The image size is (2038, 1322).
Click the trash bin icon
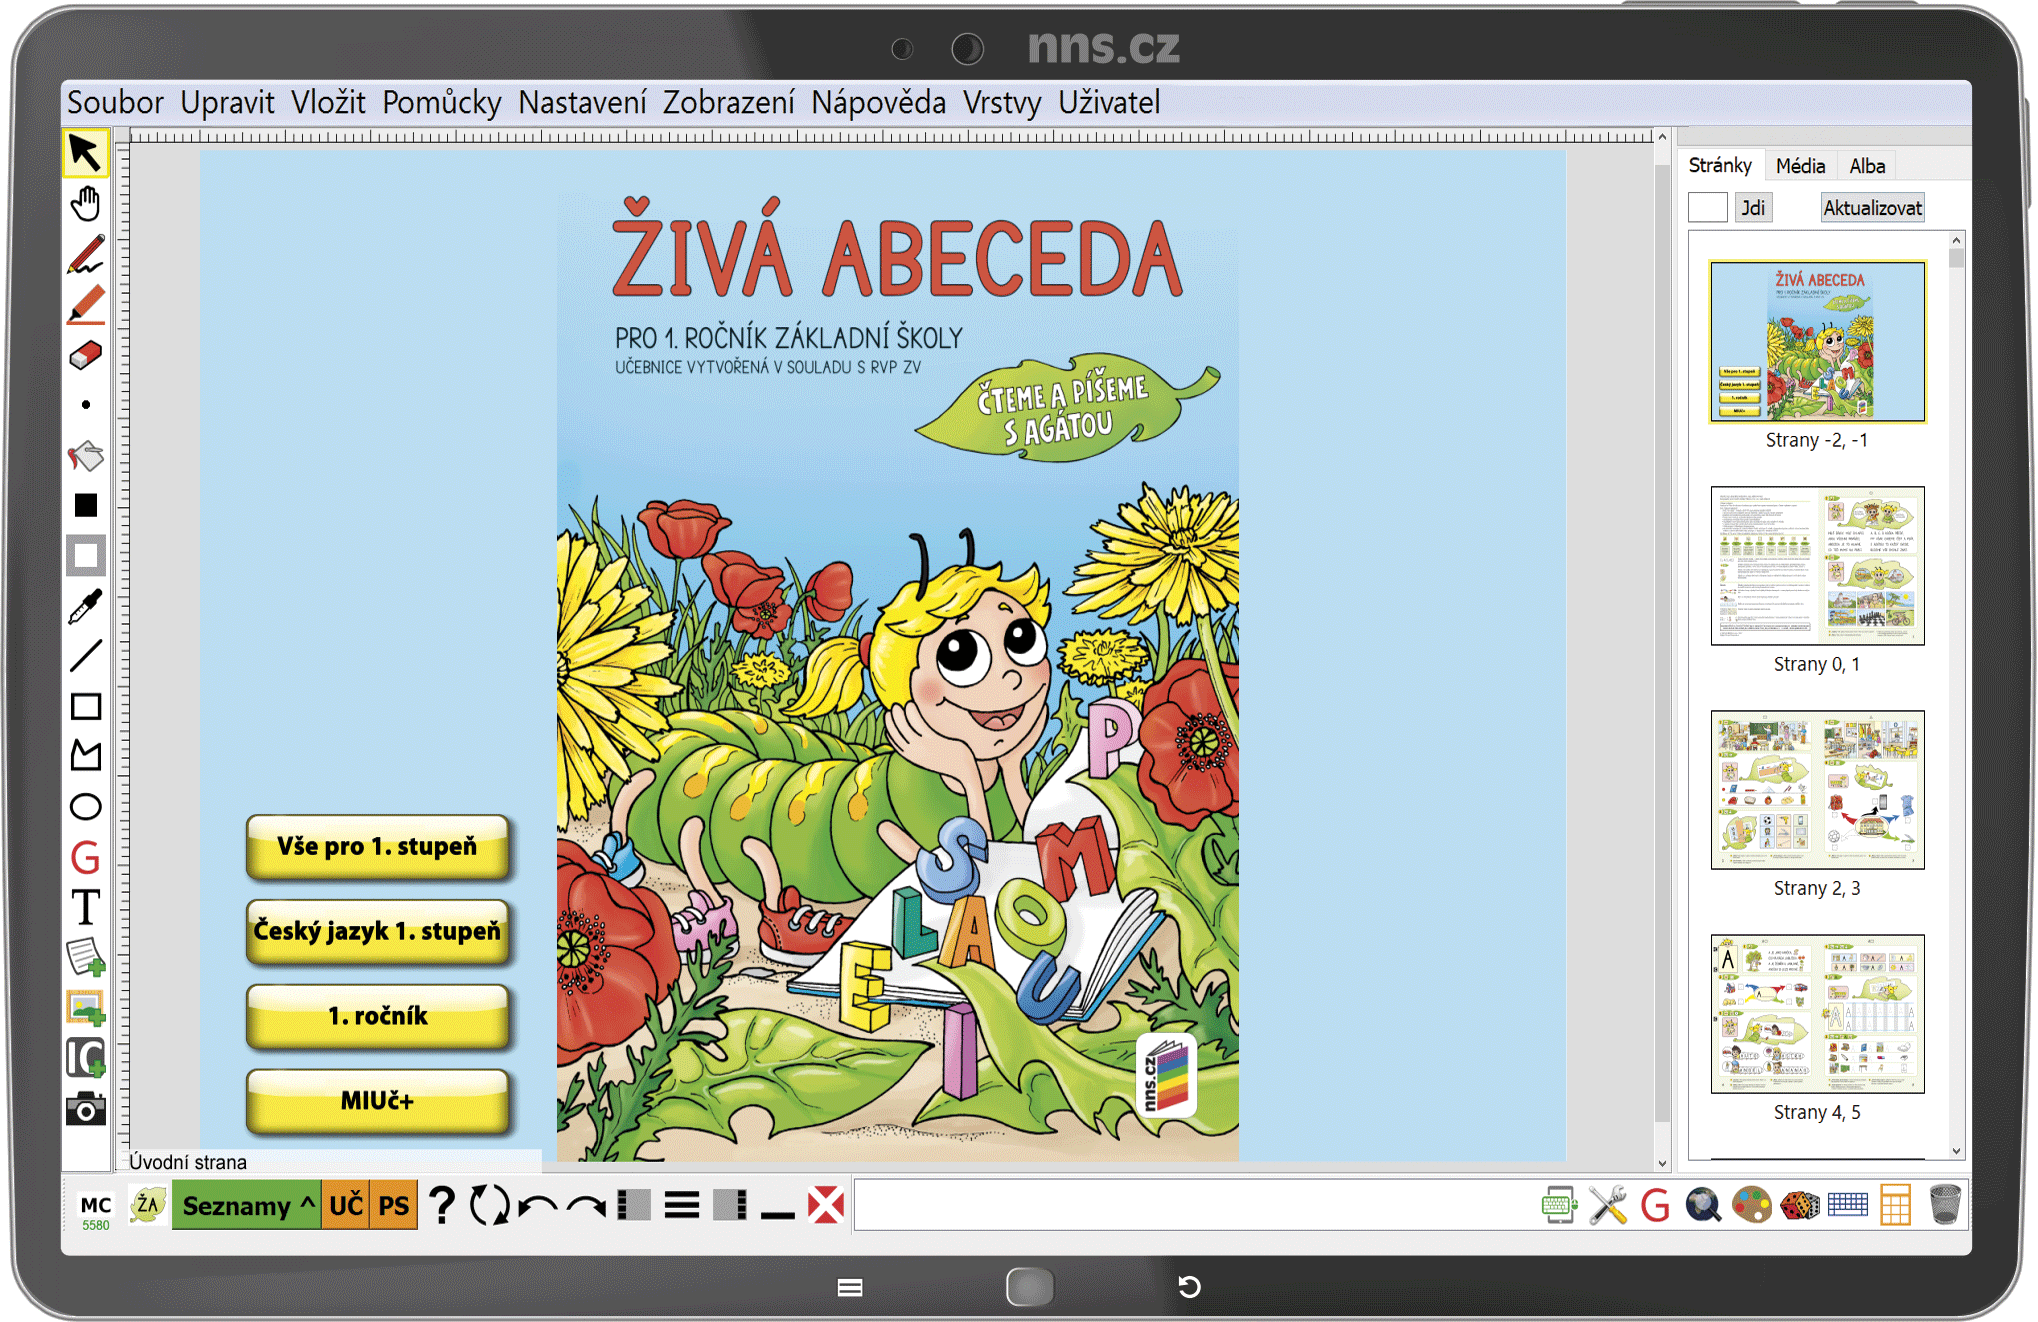[1944, 1205]
